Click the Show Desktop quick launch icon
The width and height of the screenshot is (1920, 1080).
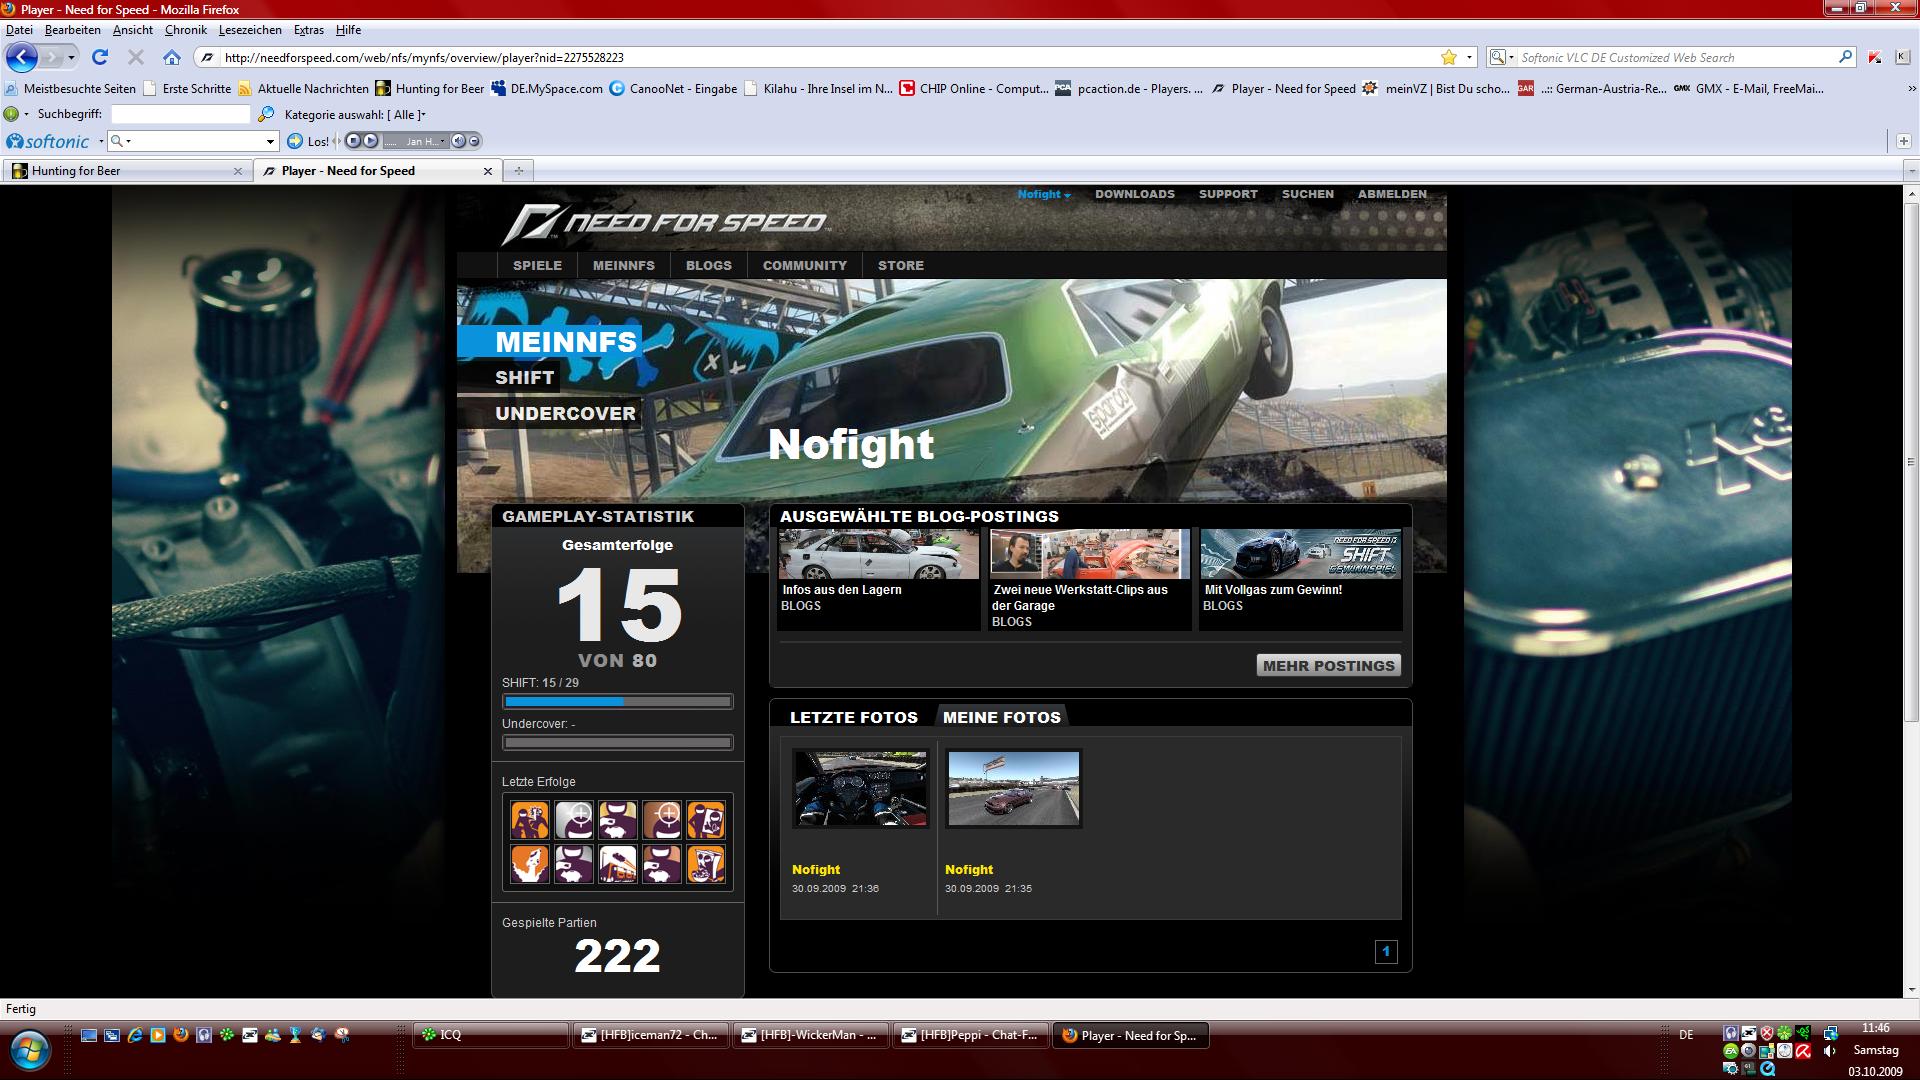[89, 1035]
